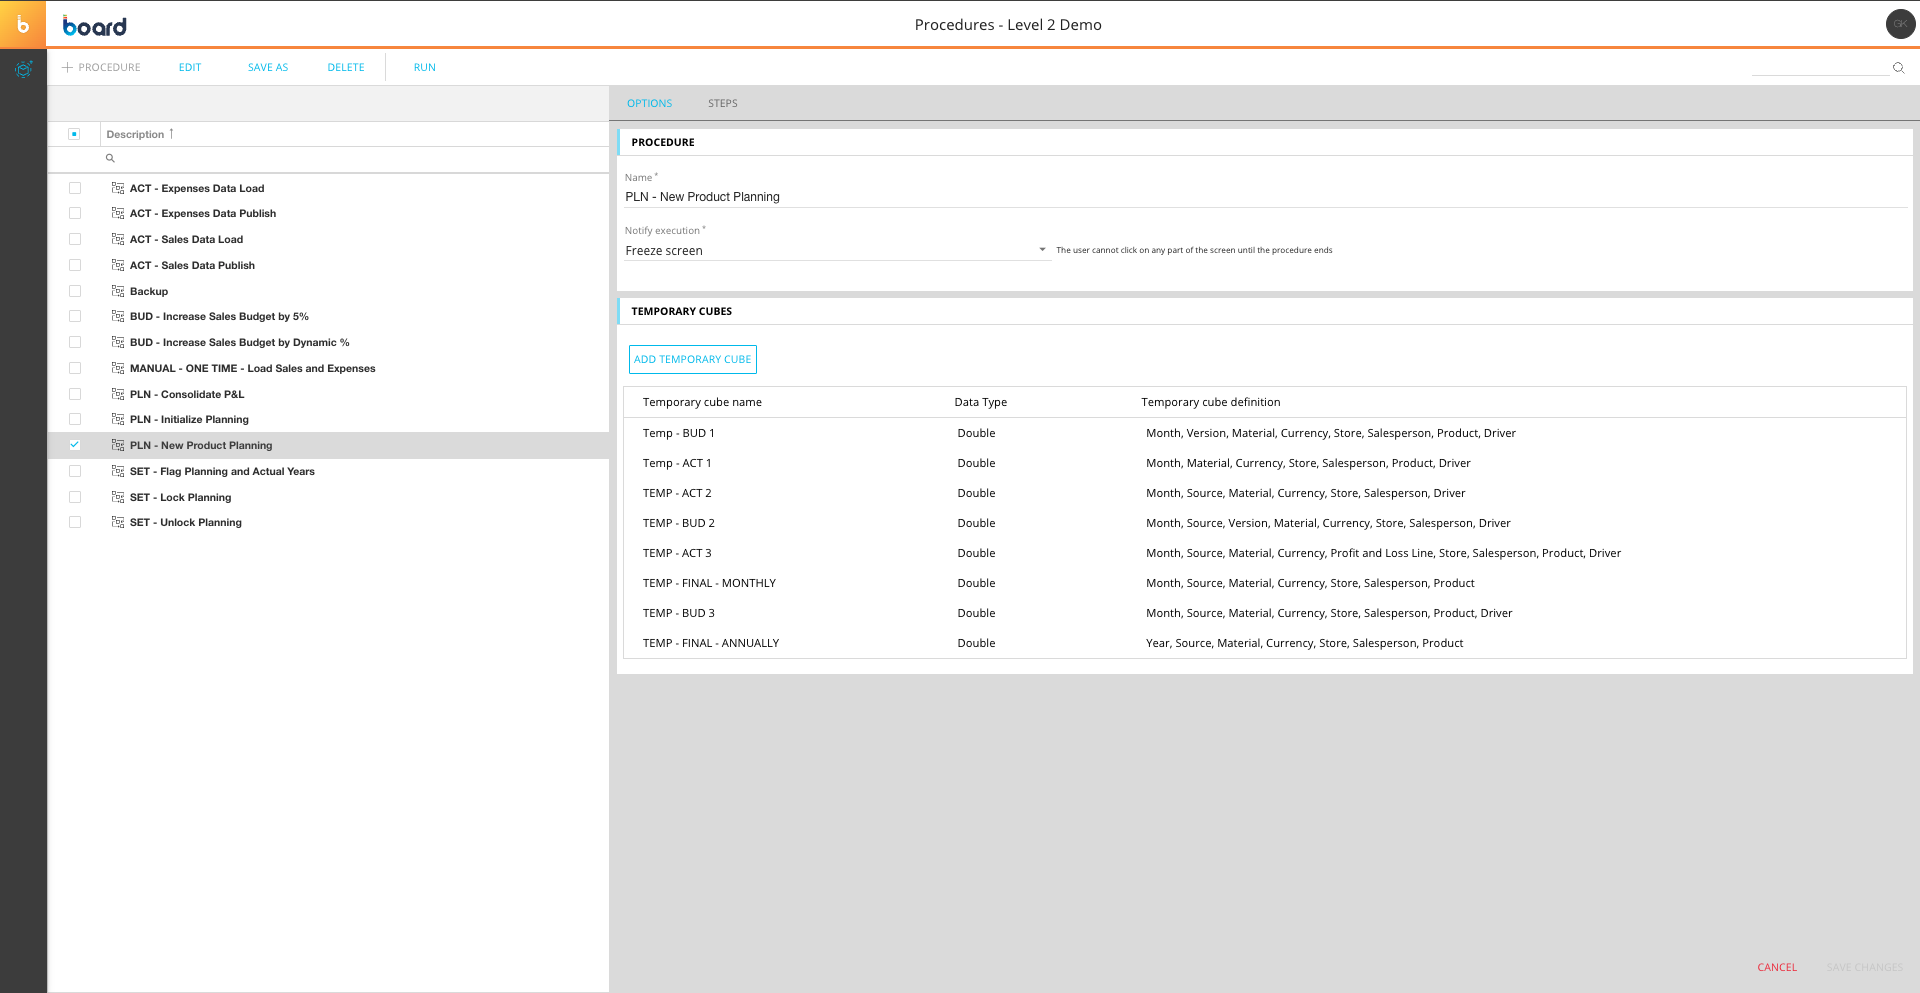
Task: Select ACT - Expenses Data Publish procedure
Action: [328, 213]
